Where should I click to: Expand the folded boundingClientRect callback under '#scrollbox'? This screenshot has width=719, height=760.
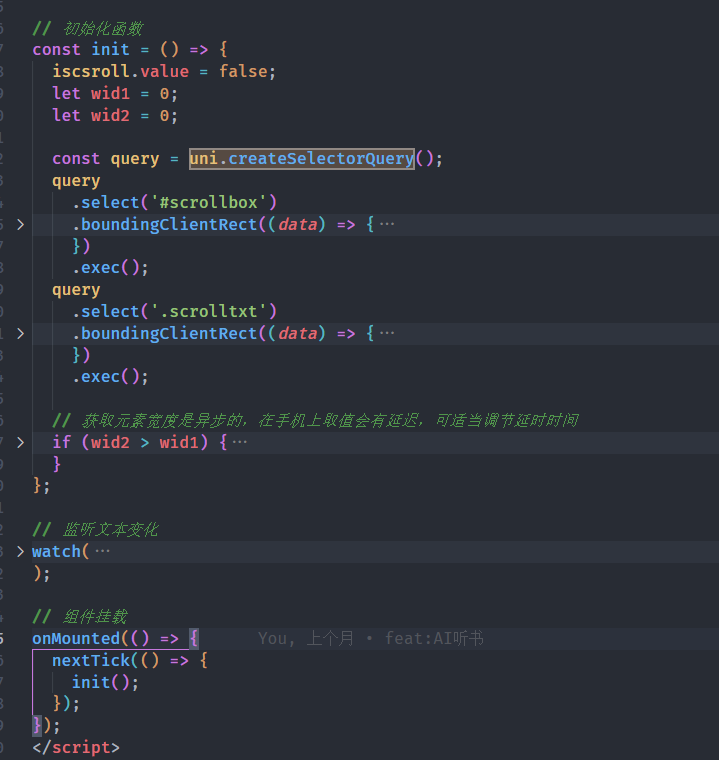[20, 225]
